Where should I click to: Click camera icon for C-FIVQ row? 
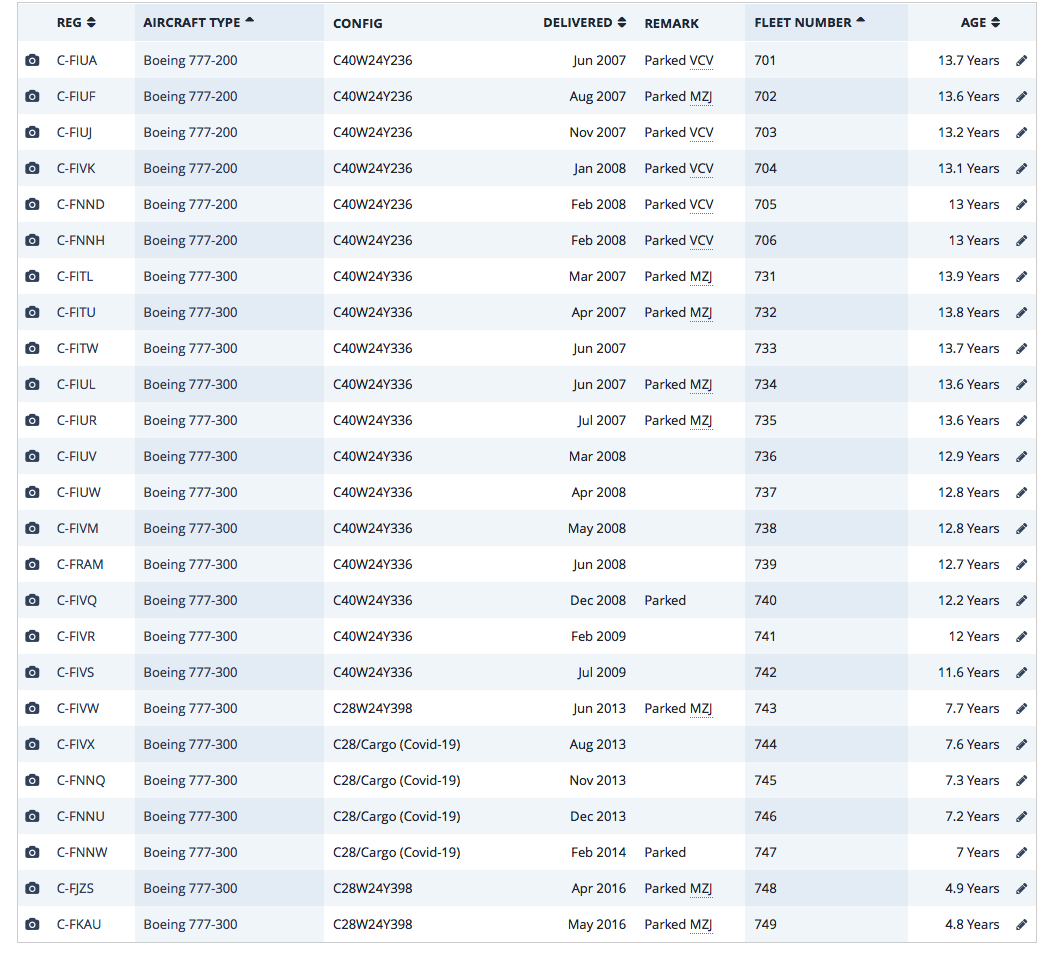[x=32, y=601]
